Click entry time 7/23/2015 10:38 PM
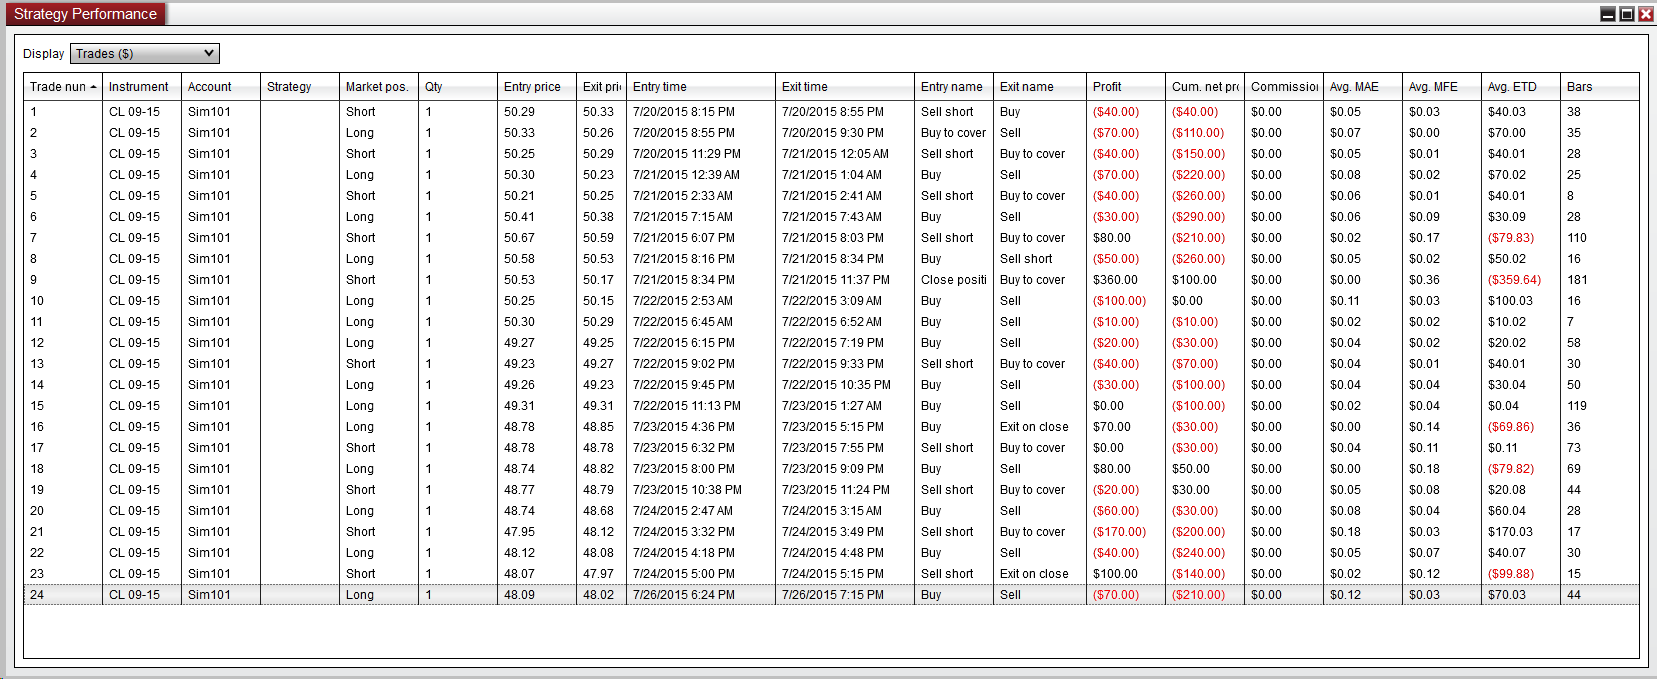The width and height of the screenshot is (1657, 679). point(687,490)
